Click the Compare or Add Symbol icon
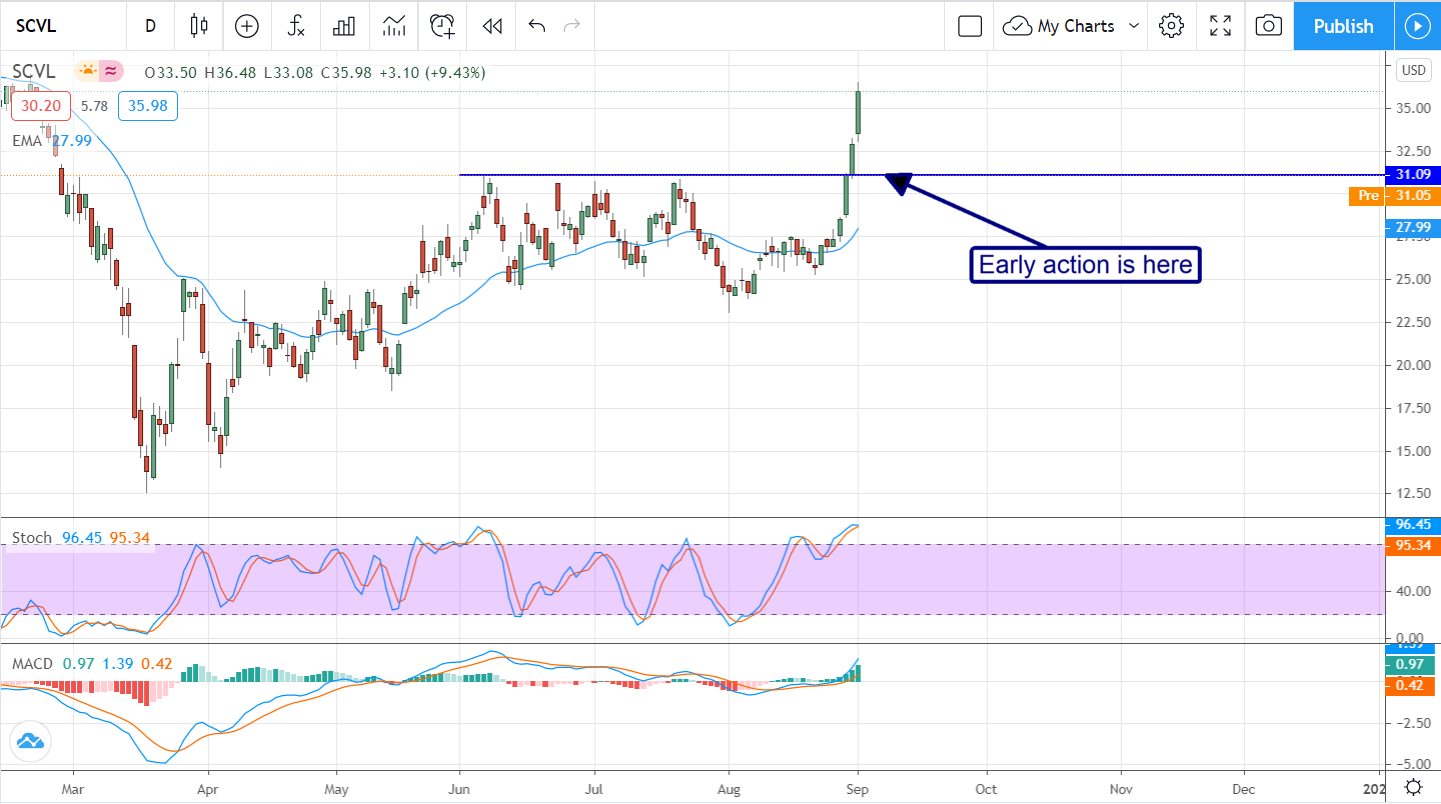1441x804 pixels. point(246,26)
